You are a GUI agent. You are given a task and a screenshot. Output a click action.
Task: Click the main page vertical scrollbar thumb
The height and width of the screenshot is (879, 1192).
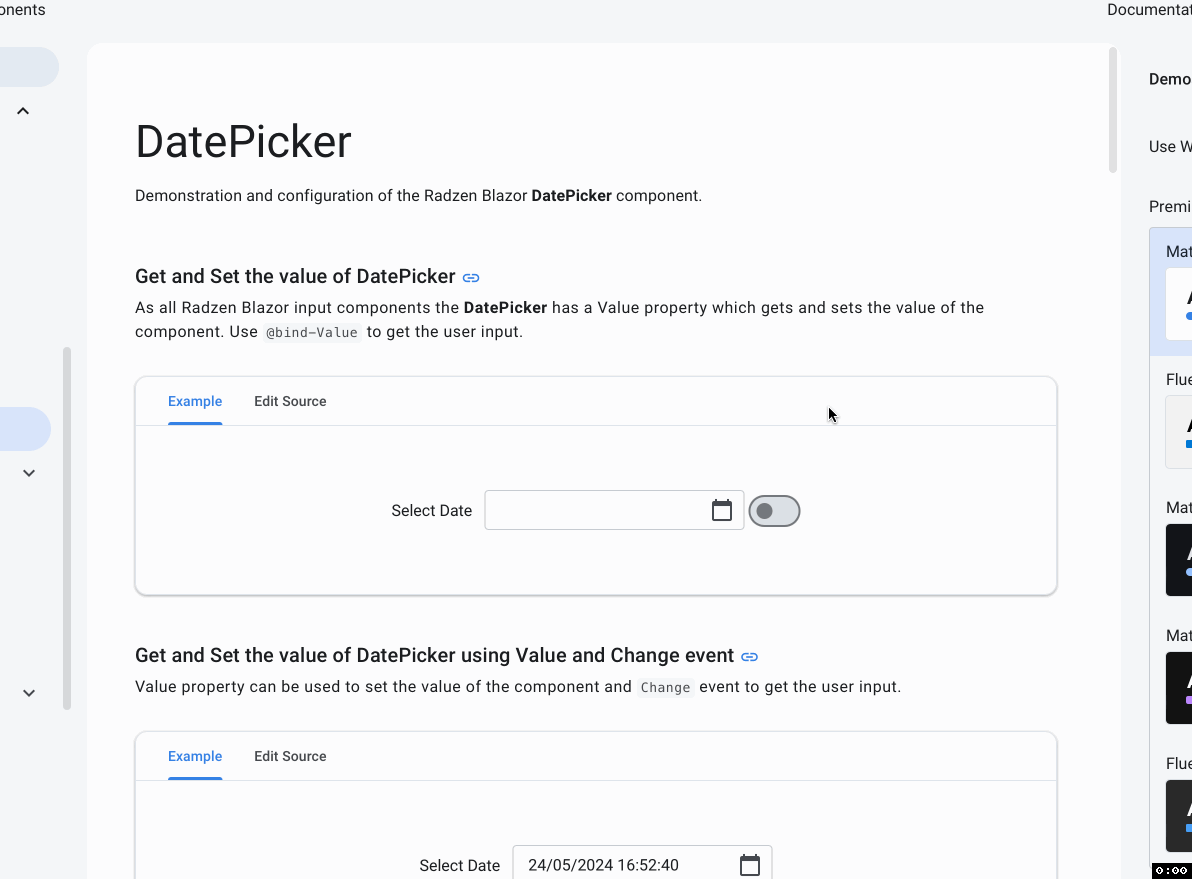click(x=1113, y=110)
